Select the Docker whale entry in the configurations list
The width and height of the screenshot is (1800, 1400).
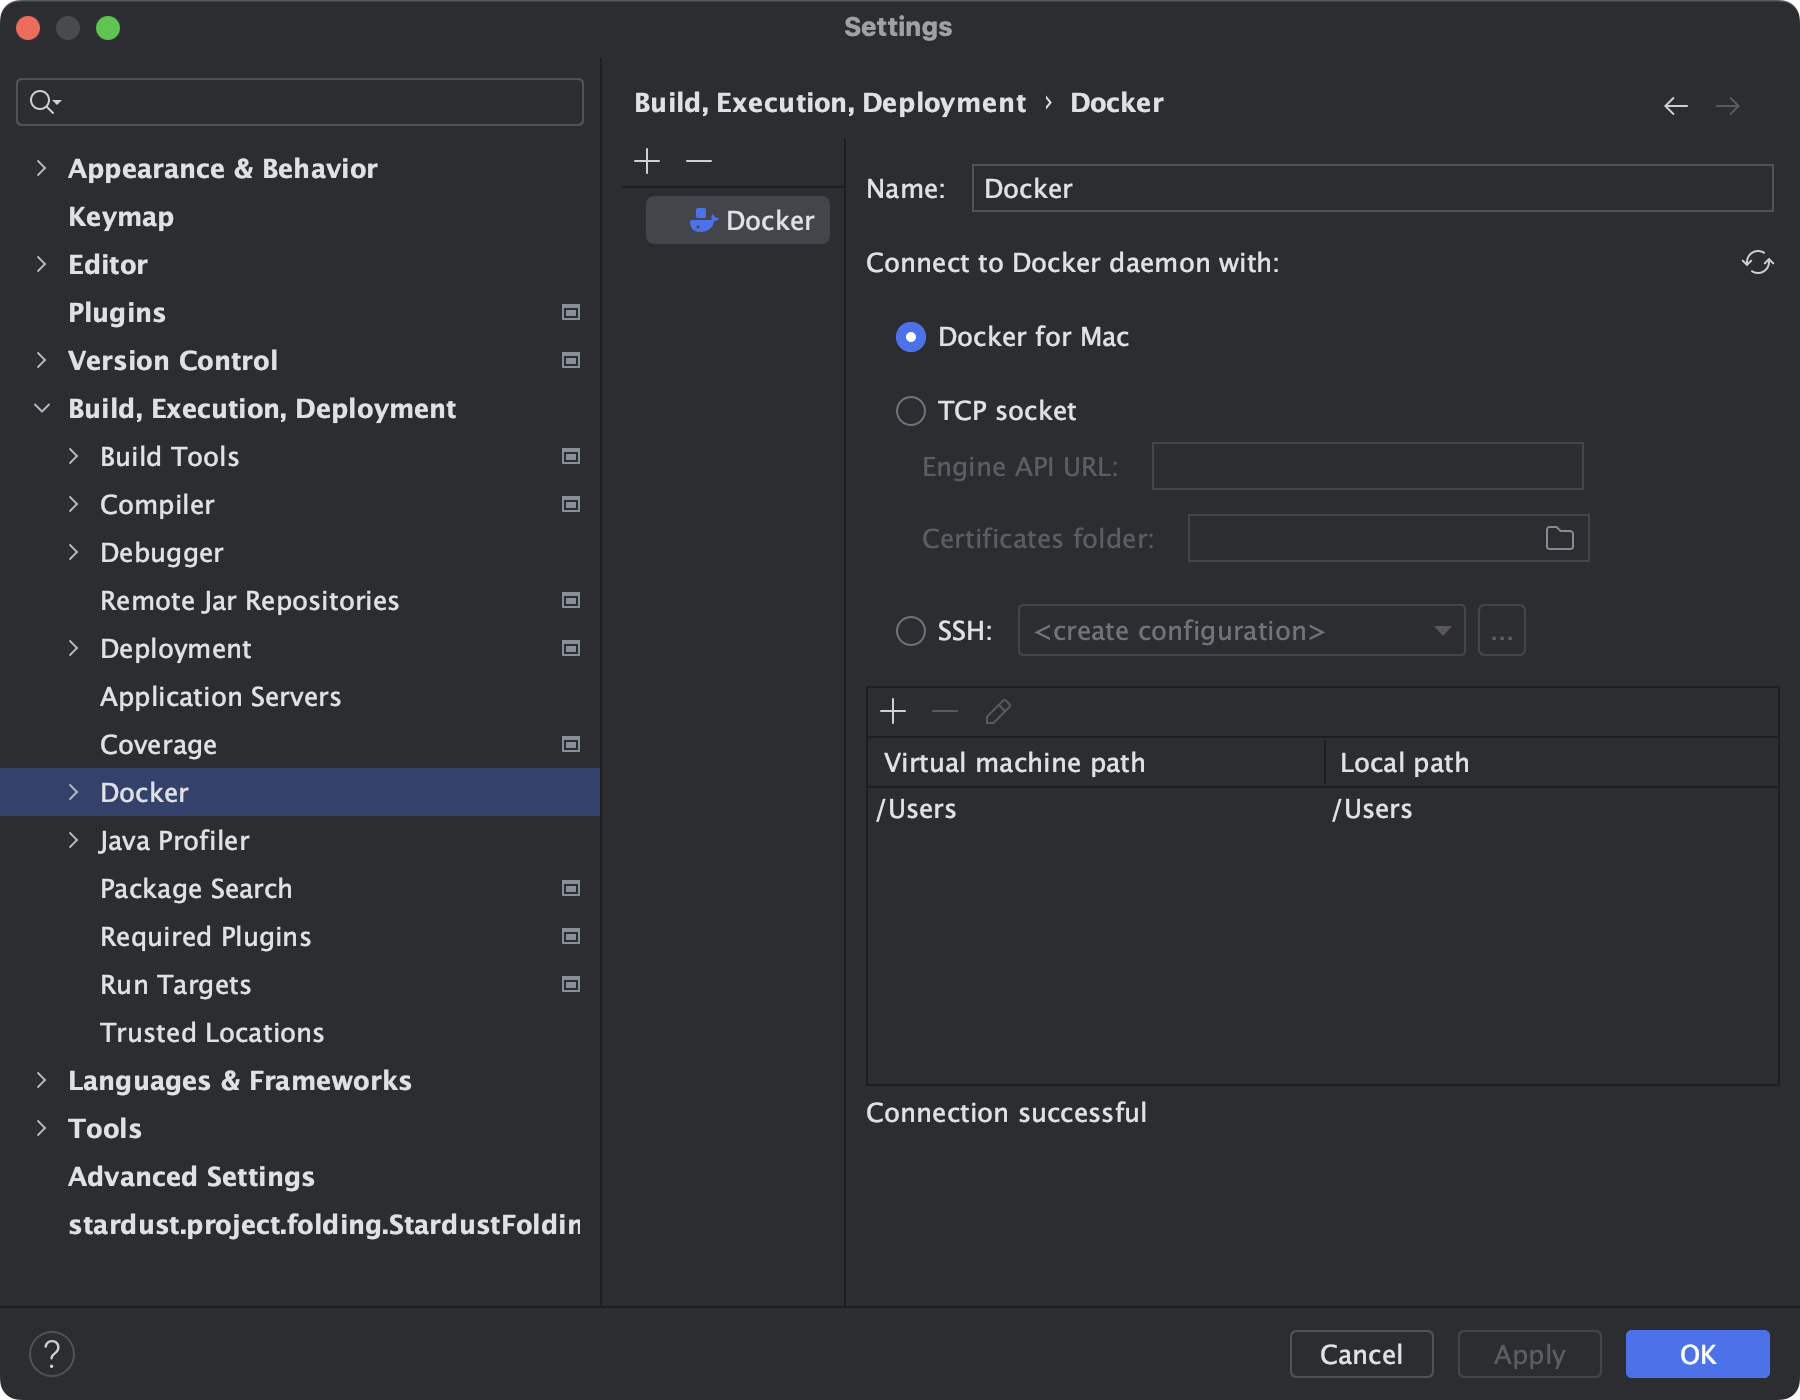pyautogui.click(x=737, y=220)
